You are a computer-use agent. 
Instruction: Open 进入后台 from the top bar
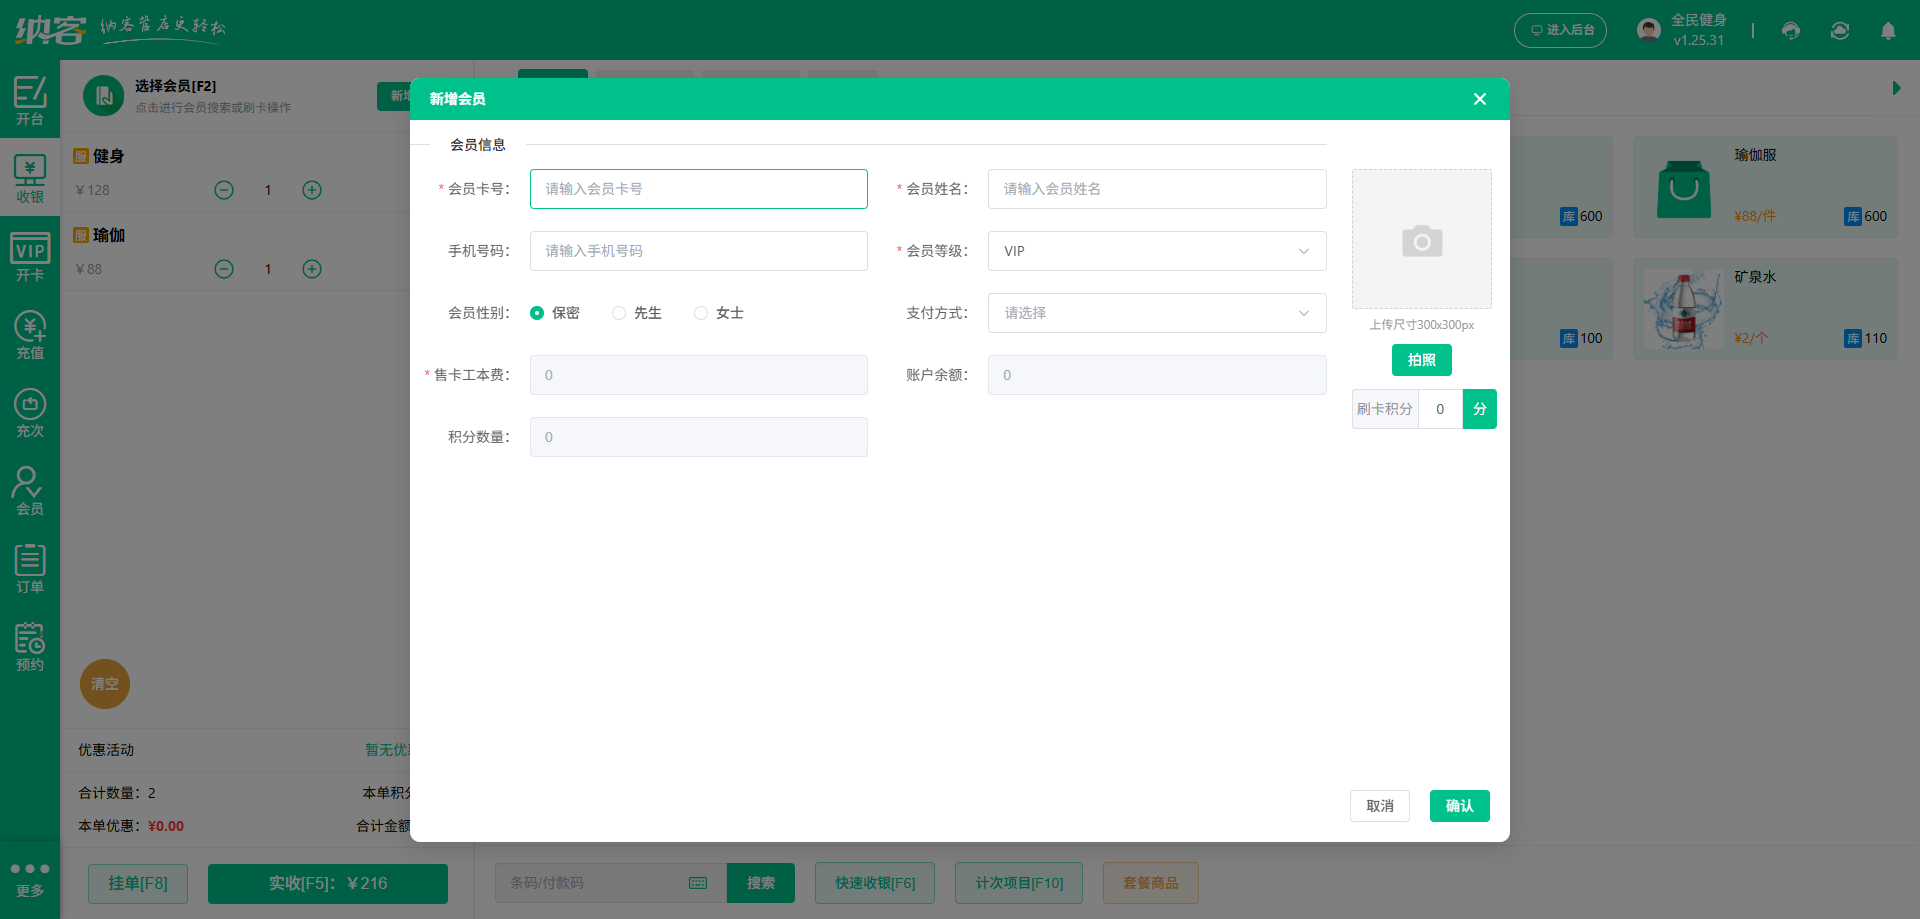coord(1559,30)
